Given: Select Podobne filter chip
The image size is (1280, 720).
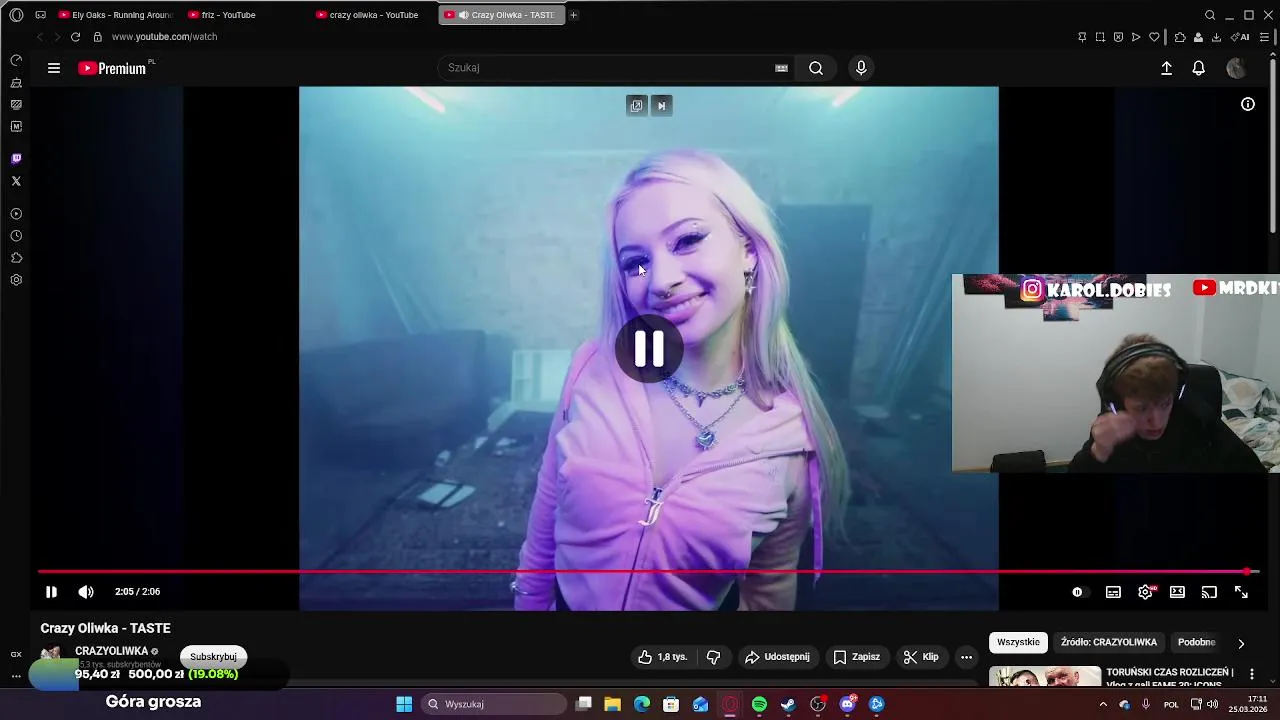Looking at the screenshot, I should [1196, 642].
